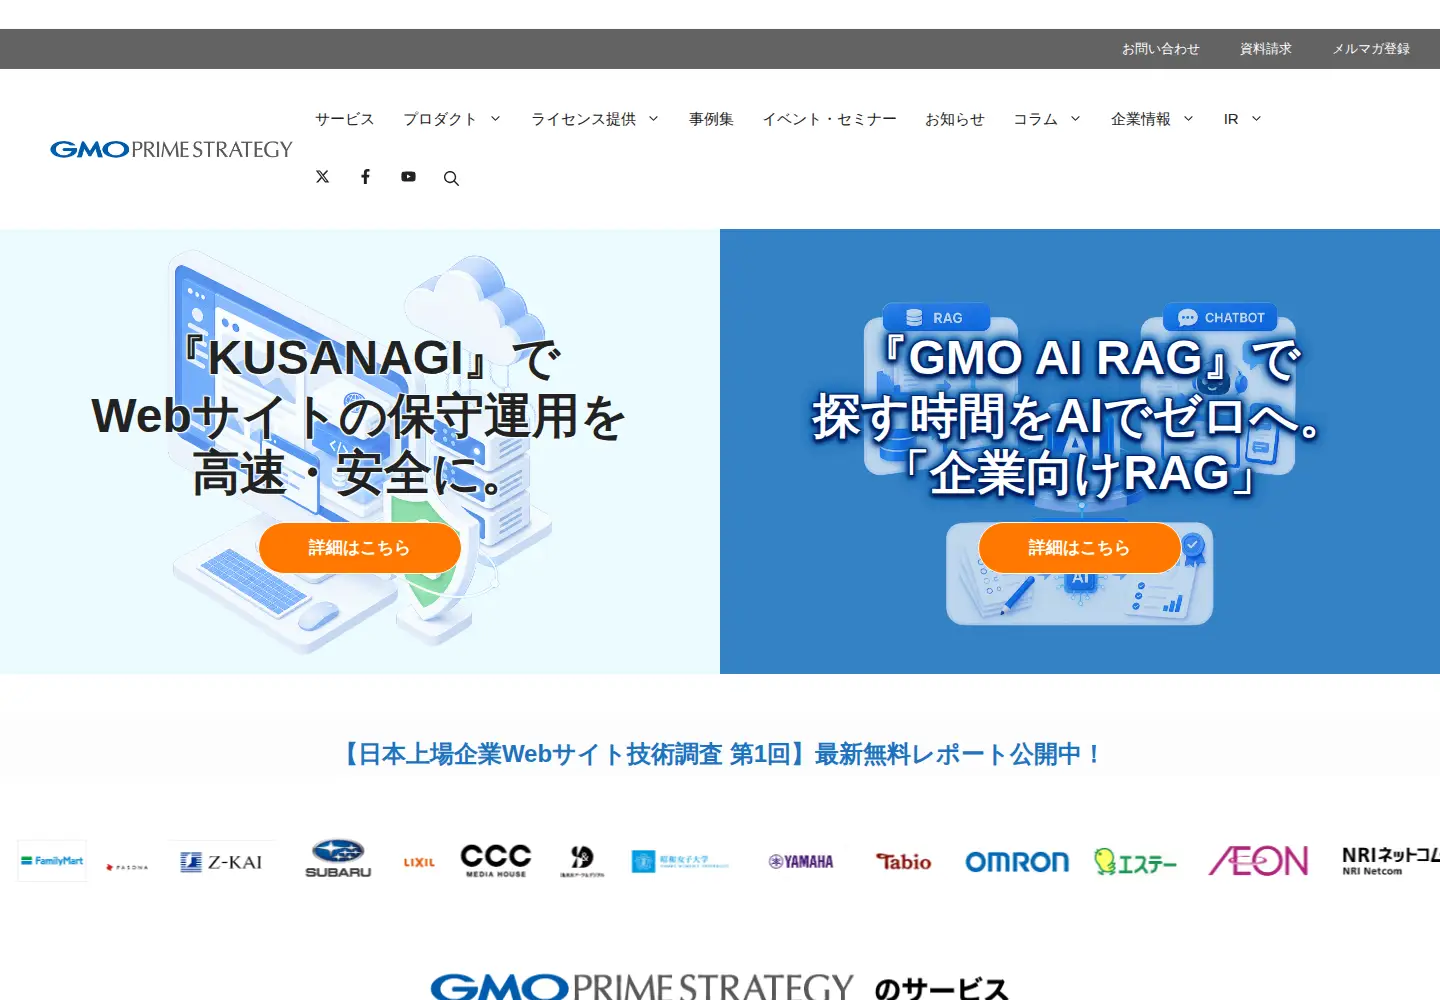Click the NRI Netcom client logo
The image size is (1440, 1000).
tap(1391, 861)
